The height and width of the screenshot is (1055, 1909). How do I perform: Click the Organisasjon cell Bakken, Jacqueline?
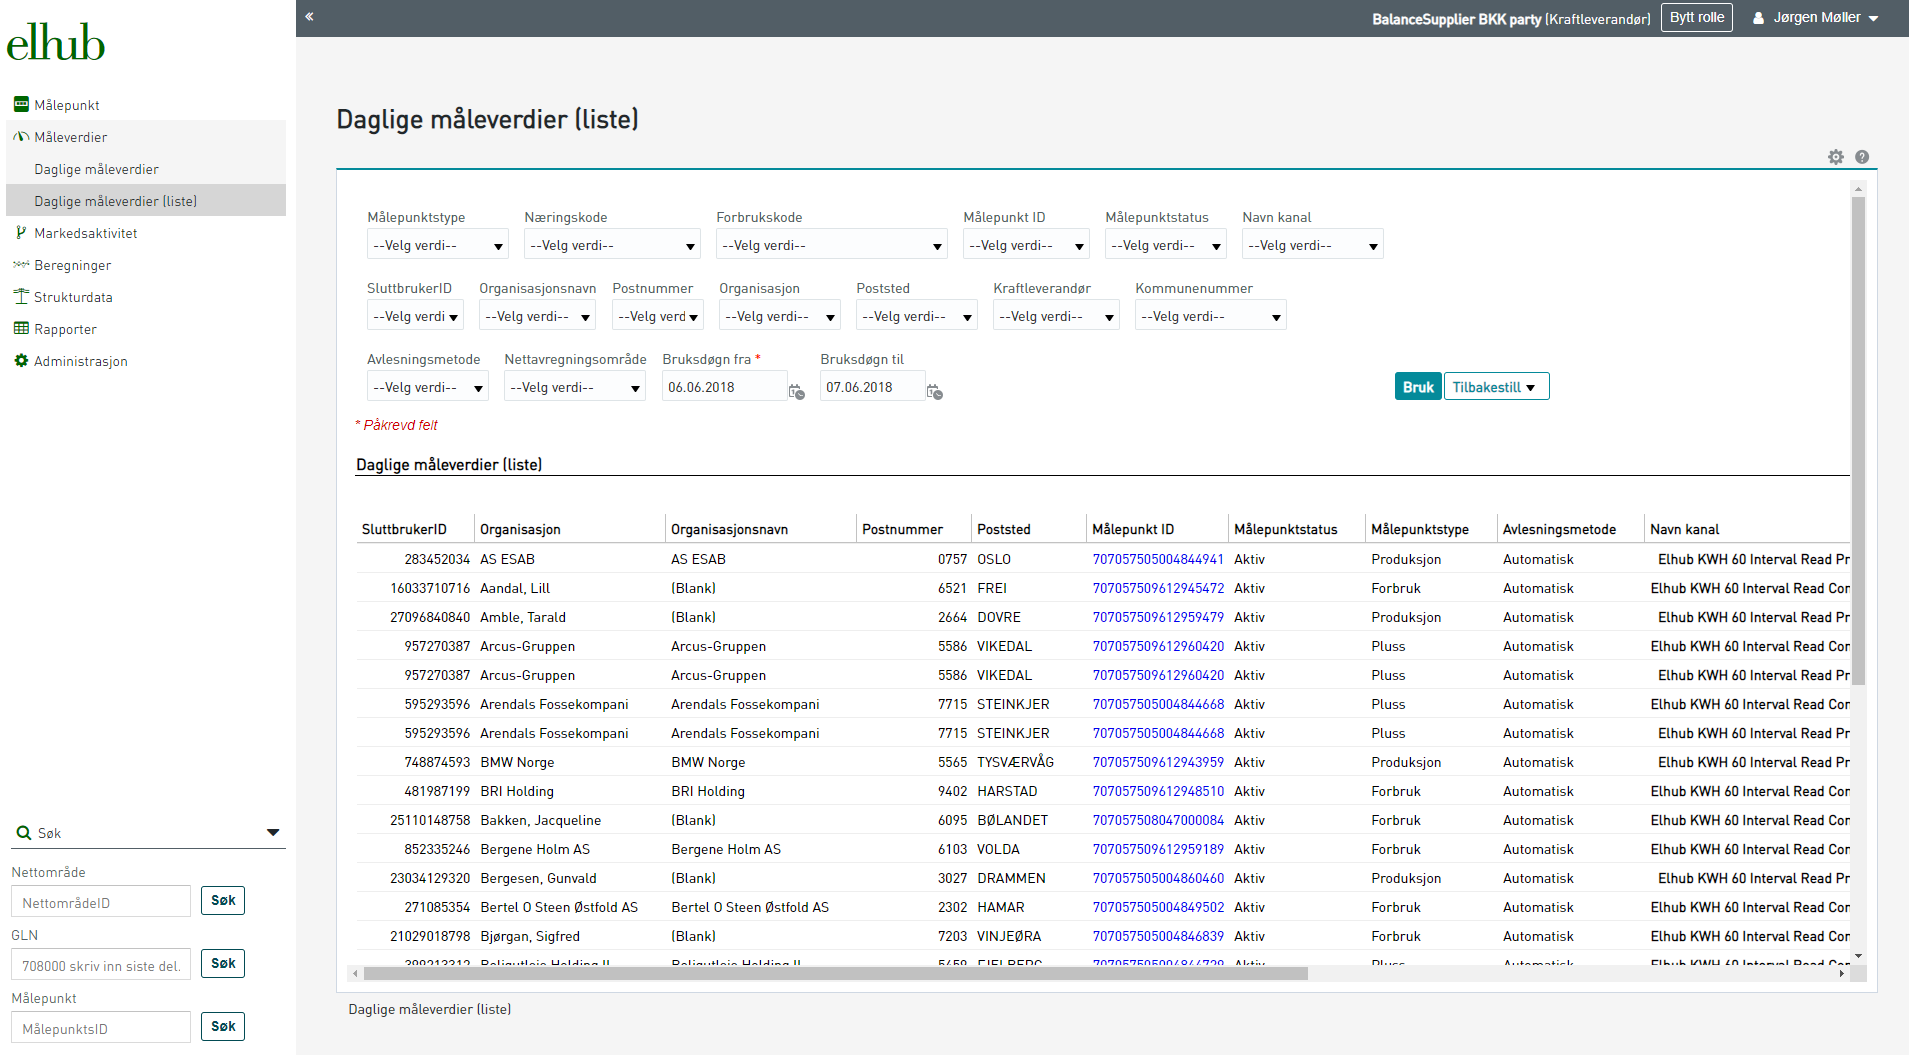pyautogui.click(x=540, y=820)
